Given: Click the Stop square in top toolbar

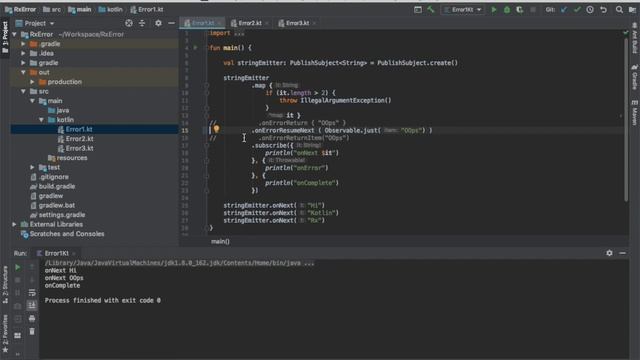Looking at the screenshot, I should point(533,9).
